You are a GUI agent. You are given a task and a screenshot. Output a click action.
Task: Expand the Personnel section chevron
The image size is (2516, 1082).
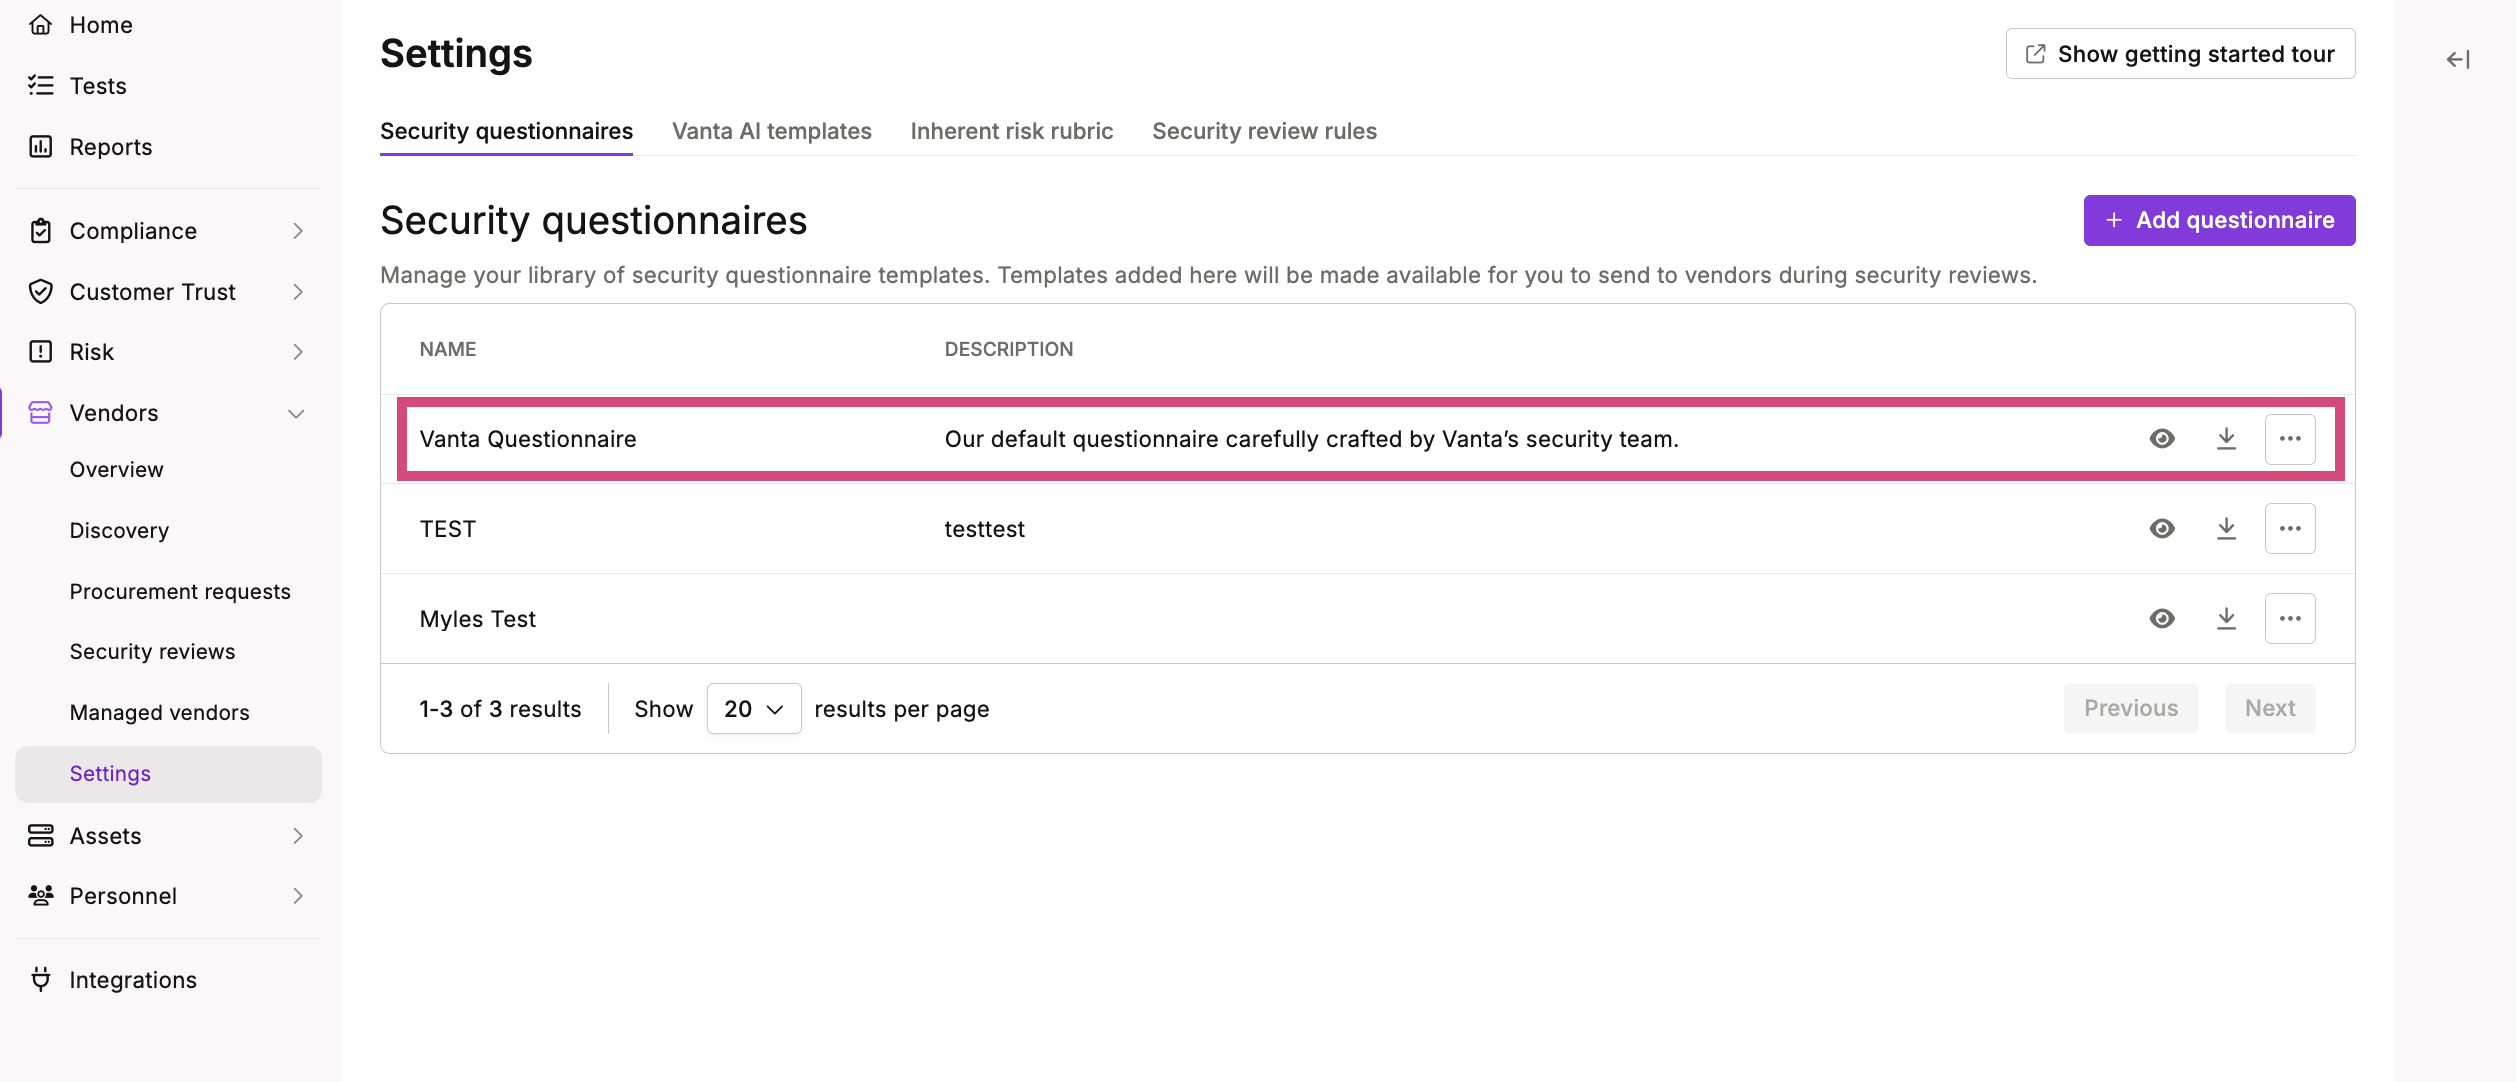297,896
